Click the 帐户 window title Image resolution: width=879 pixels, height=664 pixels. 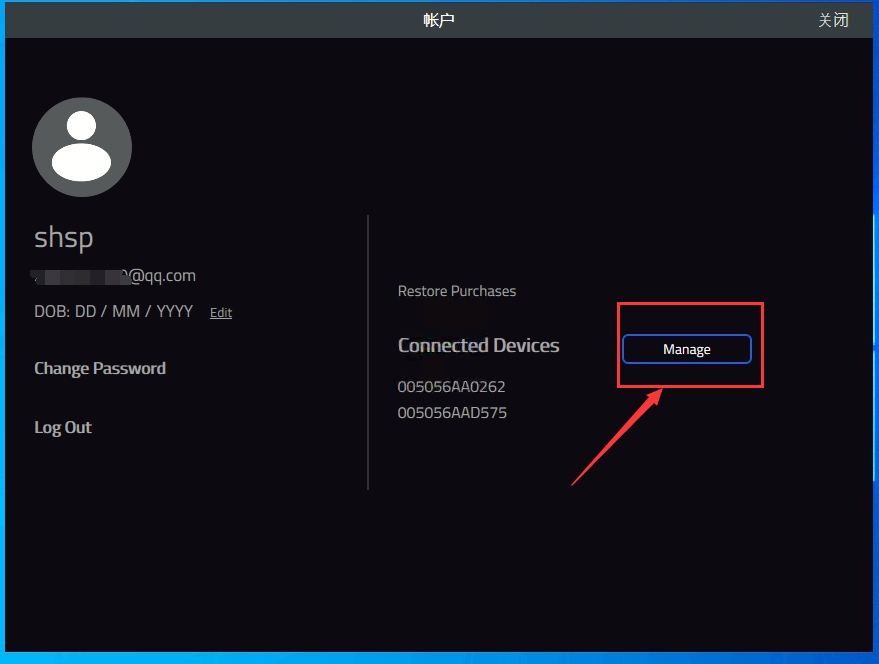coord(439,20)
